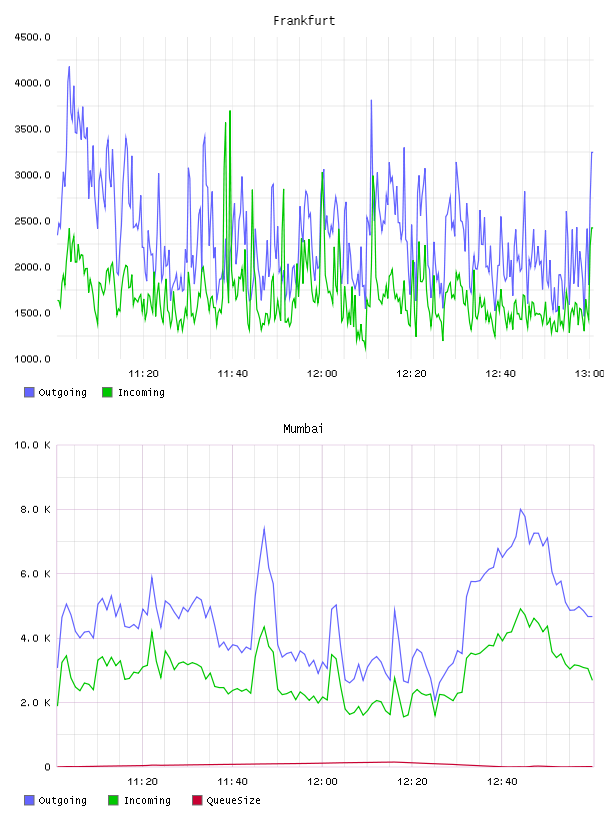Click the Frankfurt chart title

(304, 21)
